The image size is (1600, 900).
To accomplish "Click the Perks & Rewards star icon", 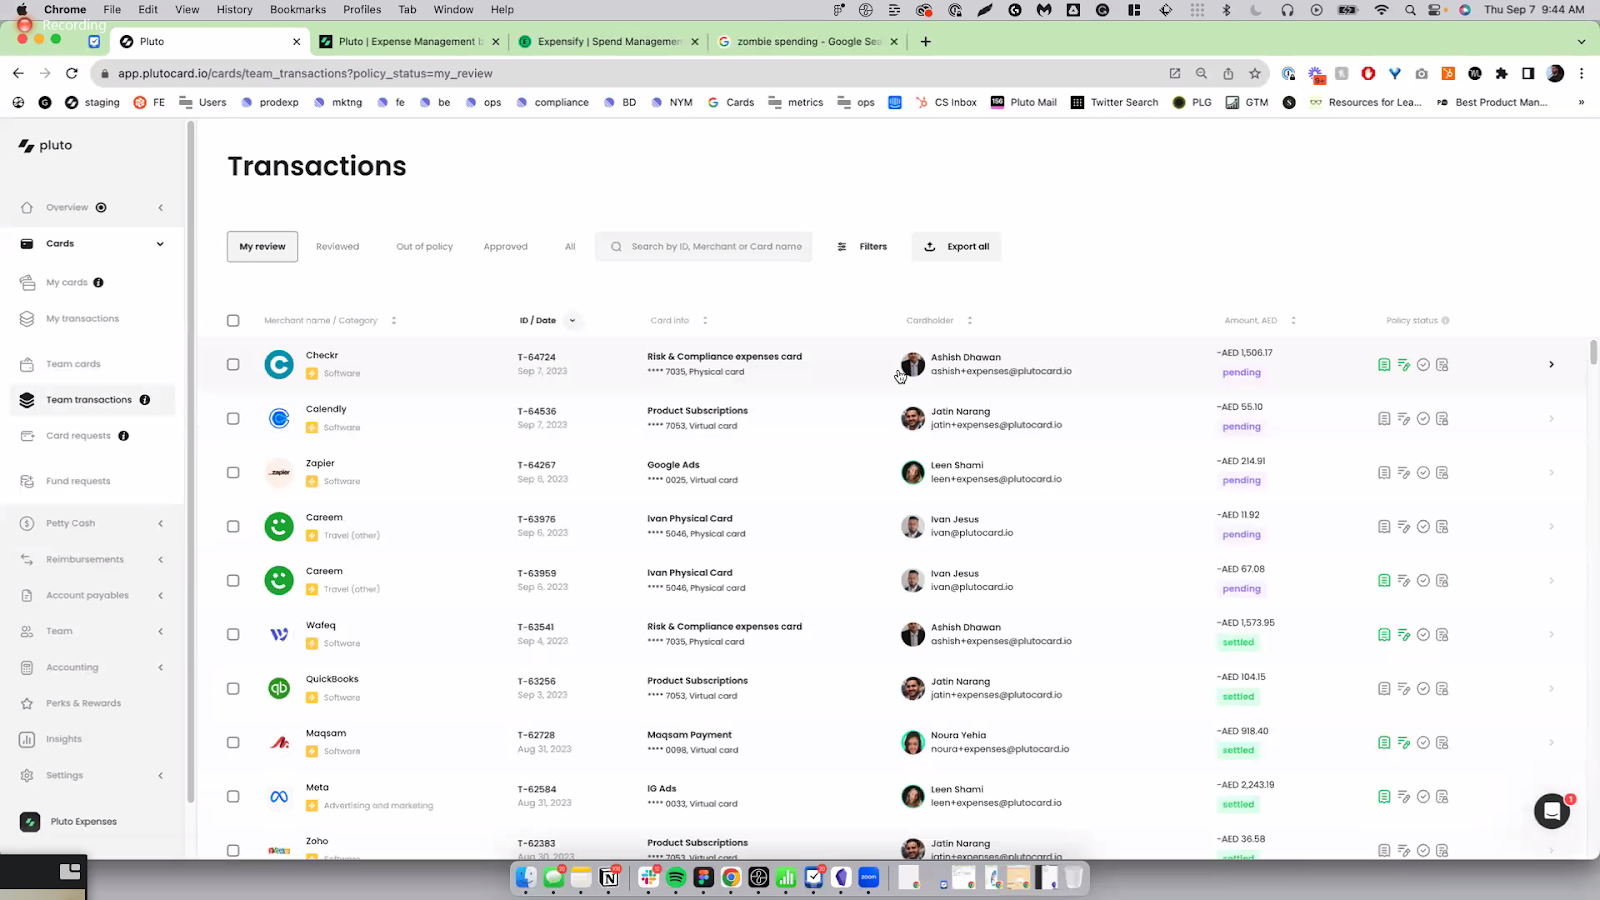I will pos(27,703).
